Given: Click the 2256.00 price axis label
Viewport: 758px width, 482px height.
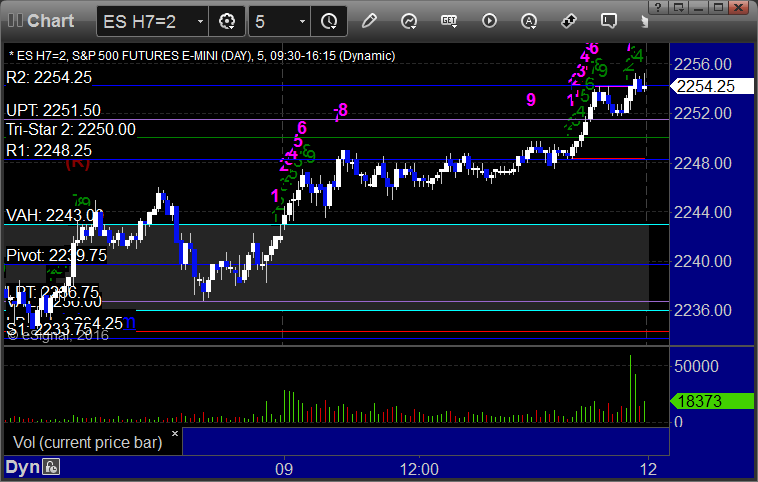Looking at the screenshot, I should coord(702,64).
